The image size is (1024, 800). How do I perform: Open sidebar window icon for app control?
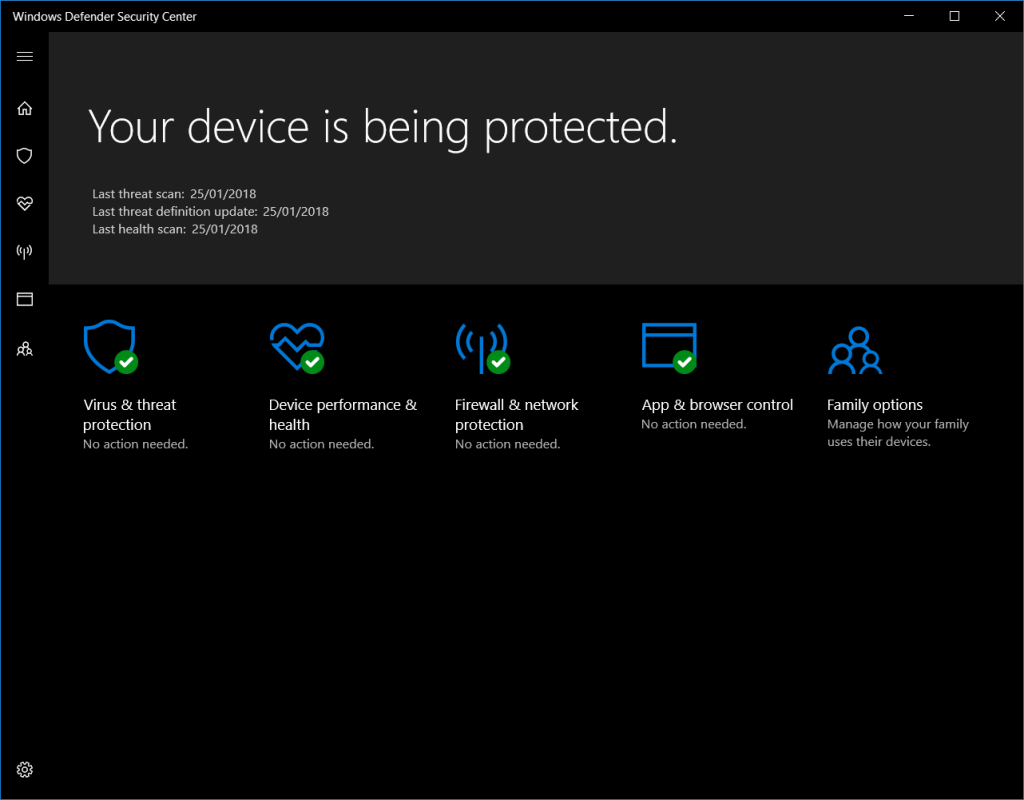[25, 300]
